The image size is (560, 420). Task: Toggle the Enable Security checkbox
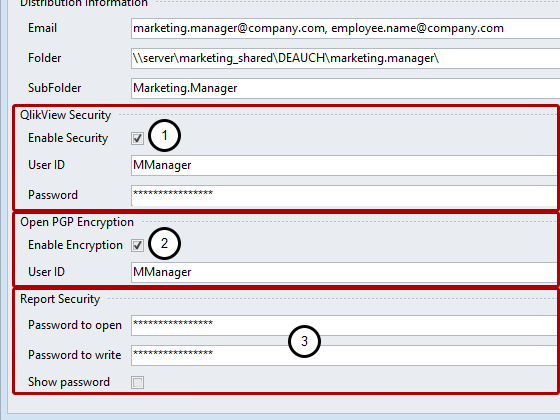138,138
